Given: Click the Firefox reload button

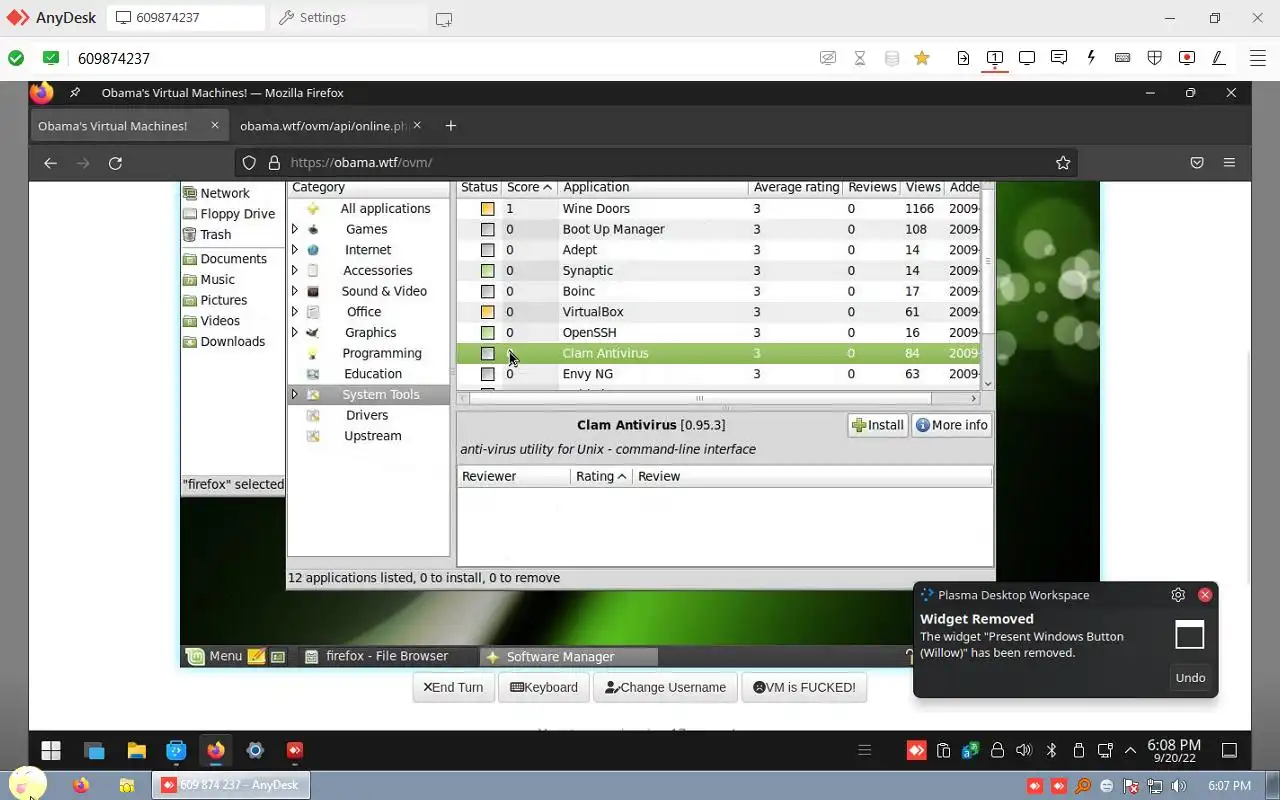Looking at the screenshot, I should coord(115,162).
